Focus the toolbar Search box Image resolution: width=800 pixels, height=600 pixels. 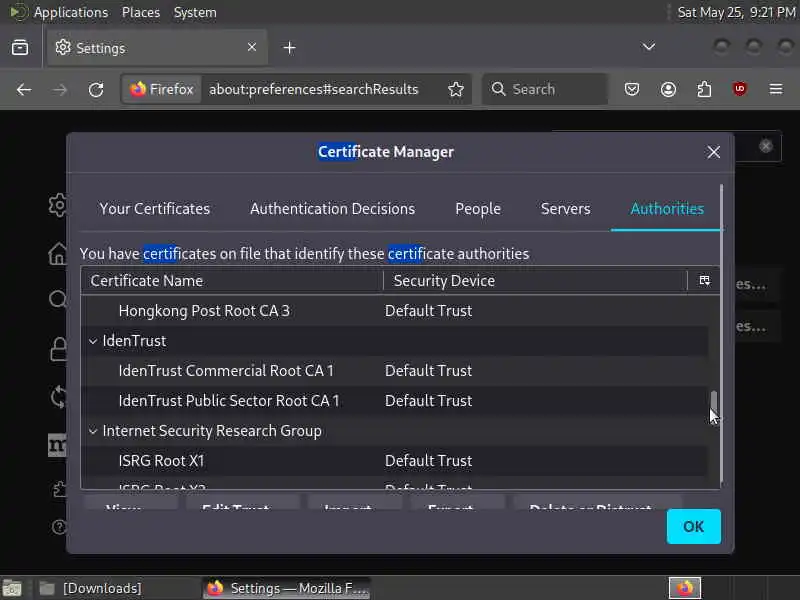[545, 89]
